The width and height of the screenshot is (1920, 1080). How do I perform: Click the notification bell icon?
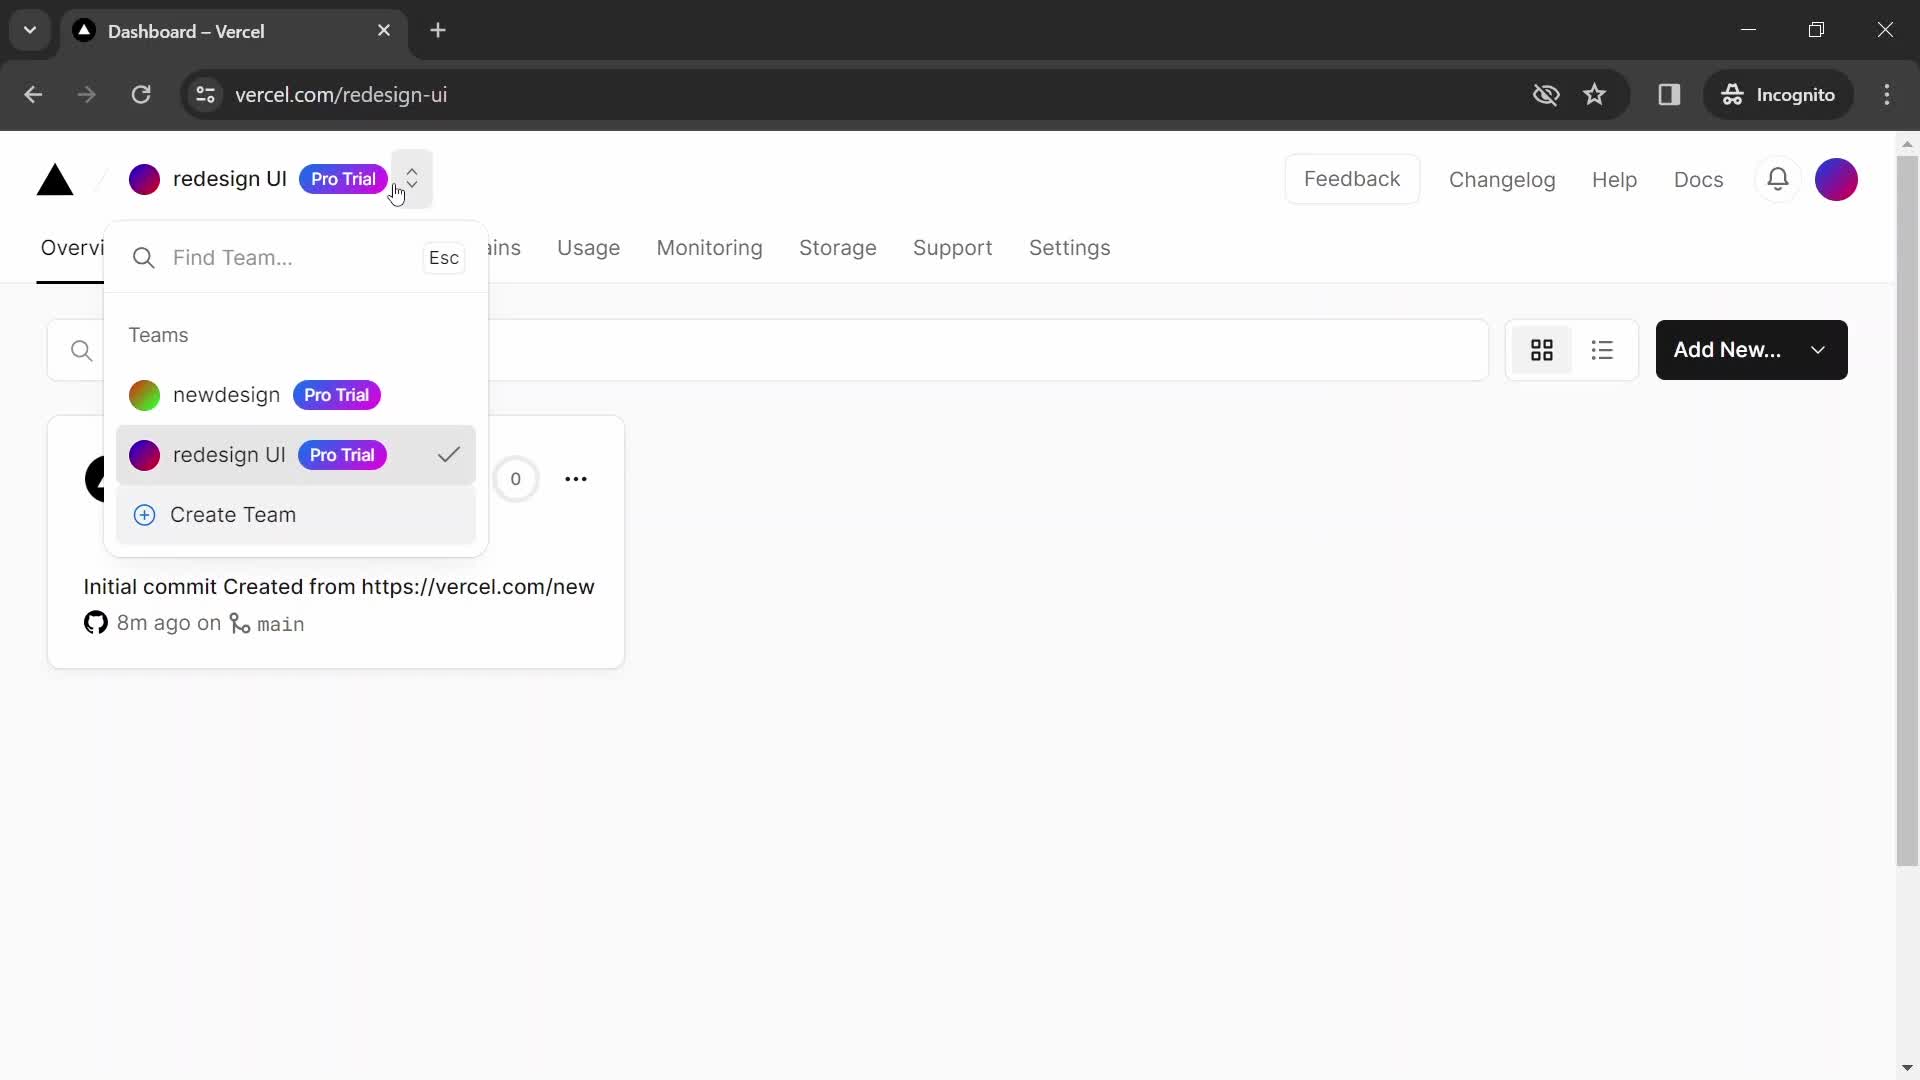1778,178
